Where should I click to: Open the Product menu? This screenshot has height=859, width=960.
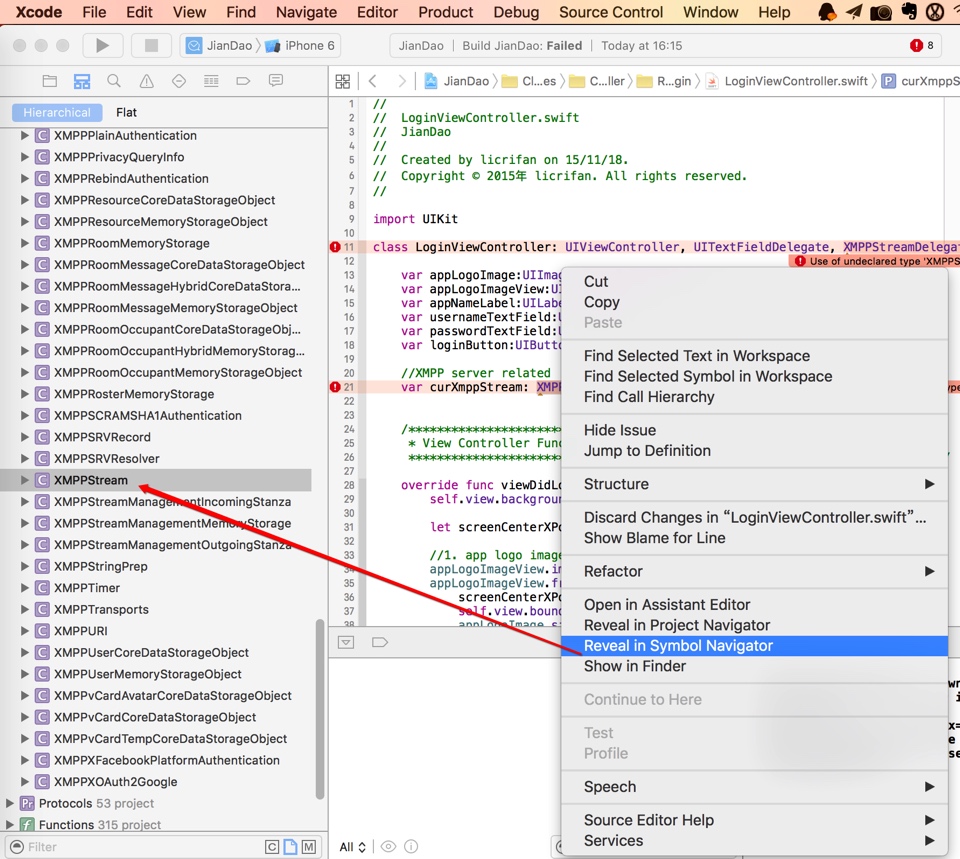pyautogui.click(x=445, y=12)
